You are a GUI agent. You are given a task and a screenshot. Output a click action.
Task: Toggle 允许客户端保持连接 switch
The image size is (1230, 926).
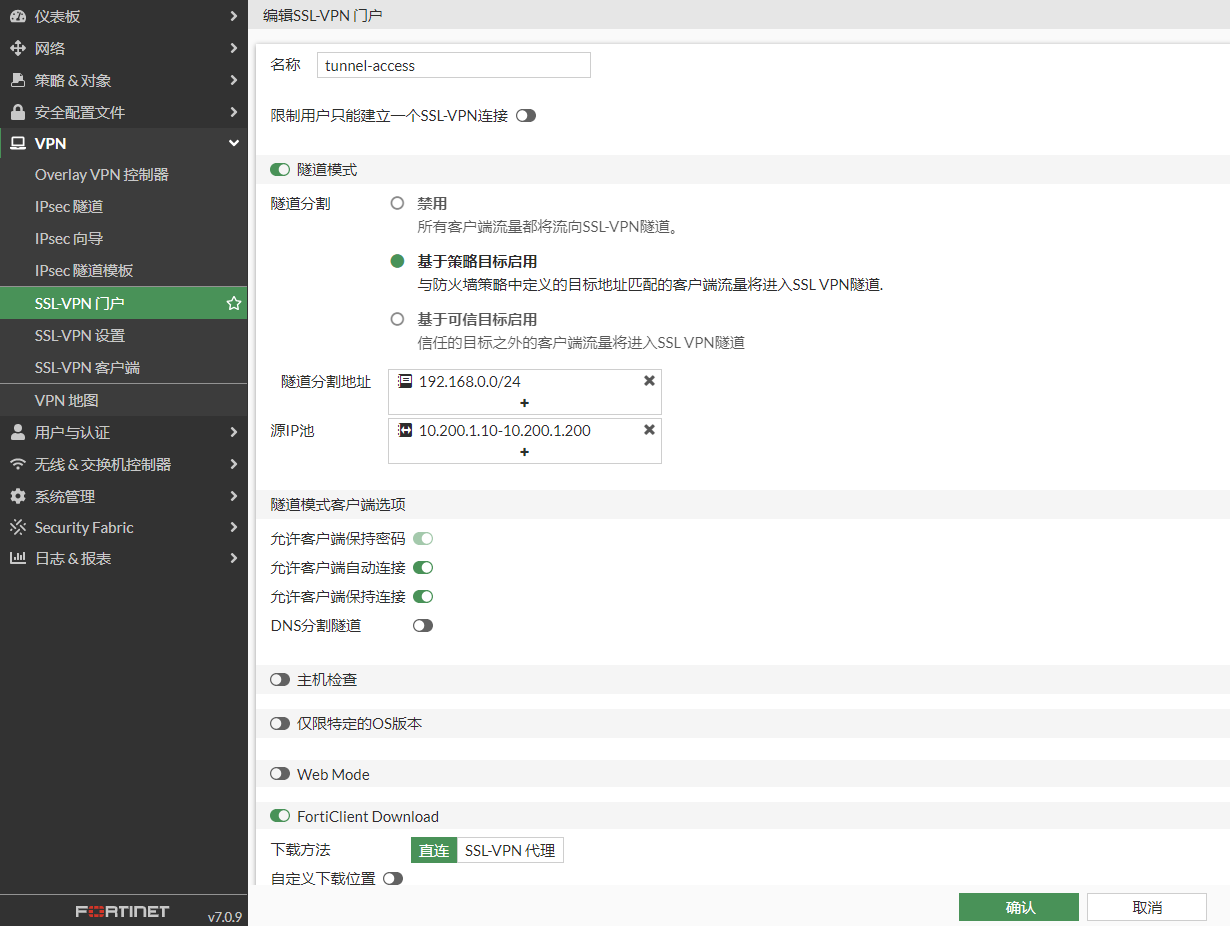tap(423, 596)
